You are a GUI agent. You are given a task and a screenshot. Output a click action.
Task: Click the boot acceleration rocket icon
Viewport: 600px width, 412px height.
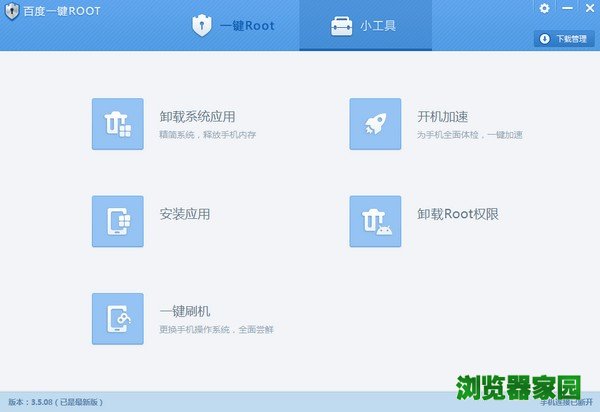click(x=375, y=124)
